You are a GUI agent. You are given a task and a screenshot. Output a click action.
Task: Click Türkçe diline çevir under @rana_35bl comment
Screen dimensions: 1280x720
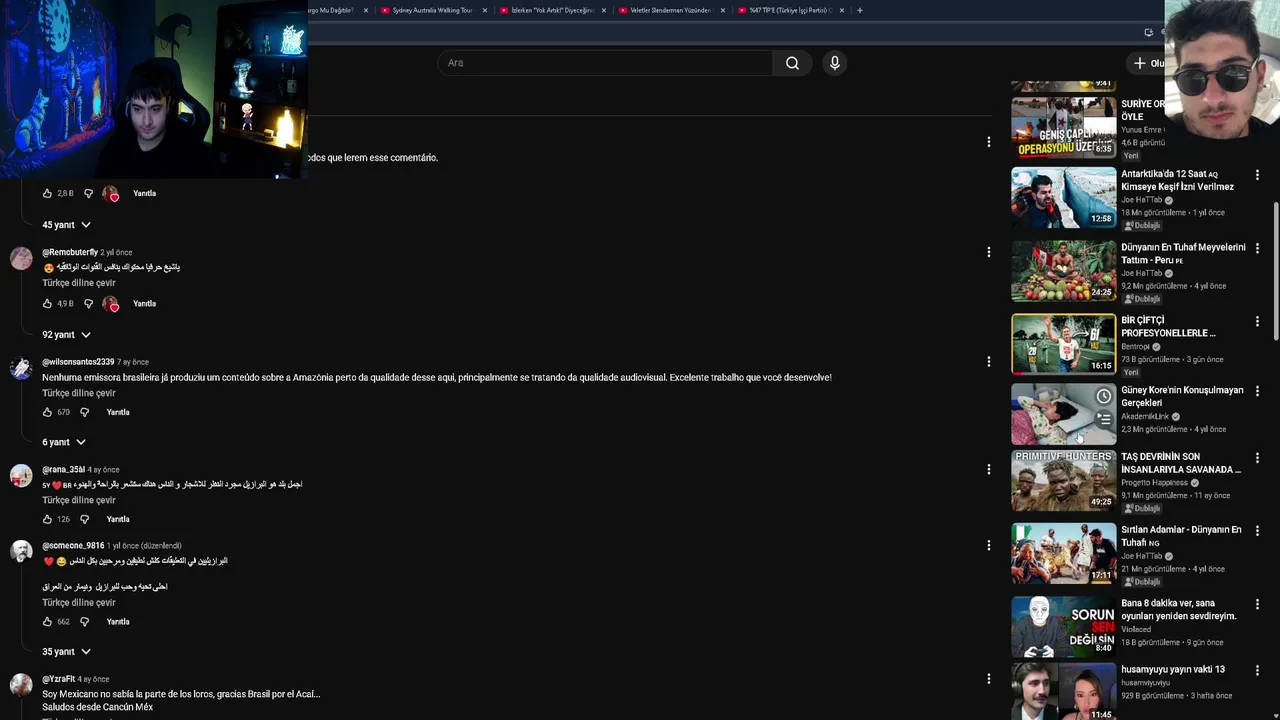[x=79, y=500]
